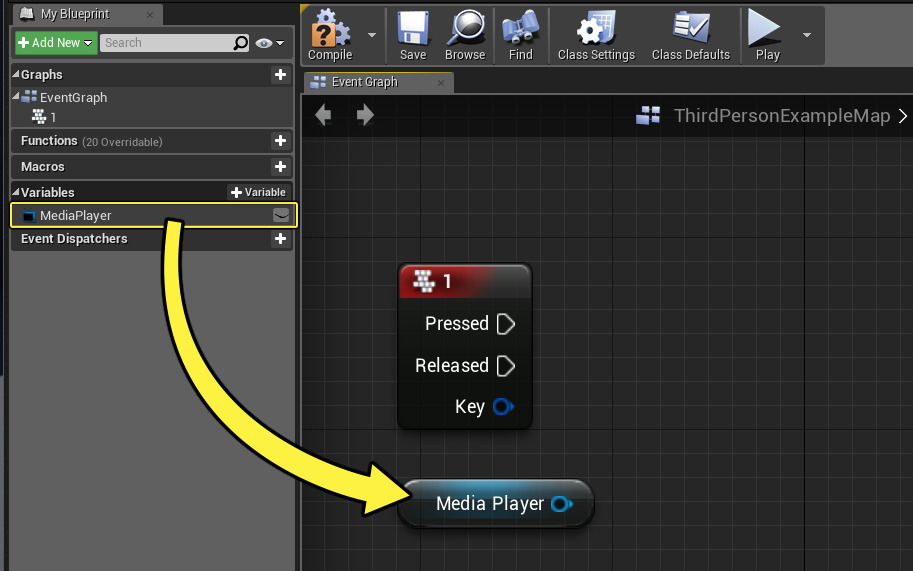Viewport: 913px width, 571px height.
Task: Select the '1' key event node header
Action: click(x=465, y=282)
